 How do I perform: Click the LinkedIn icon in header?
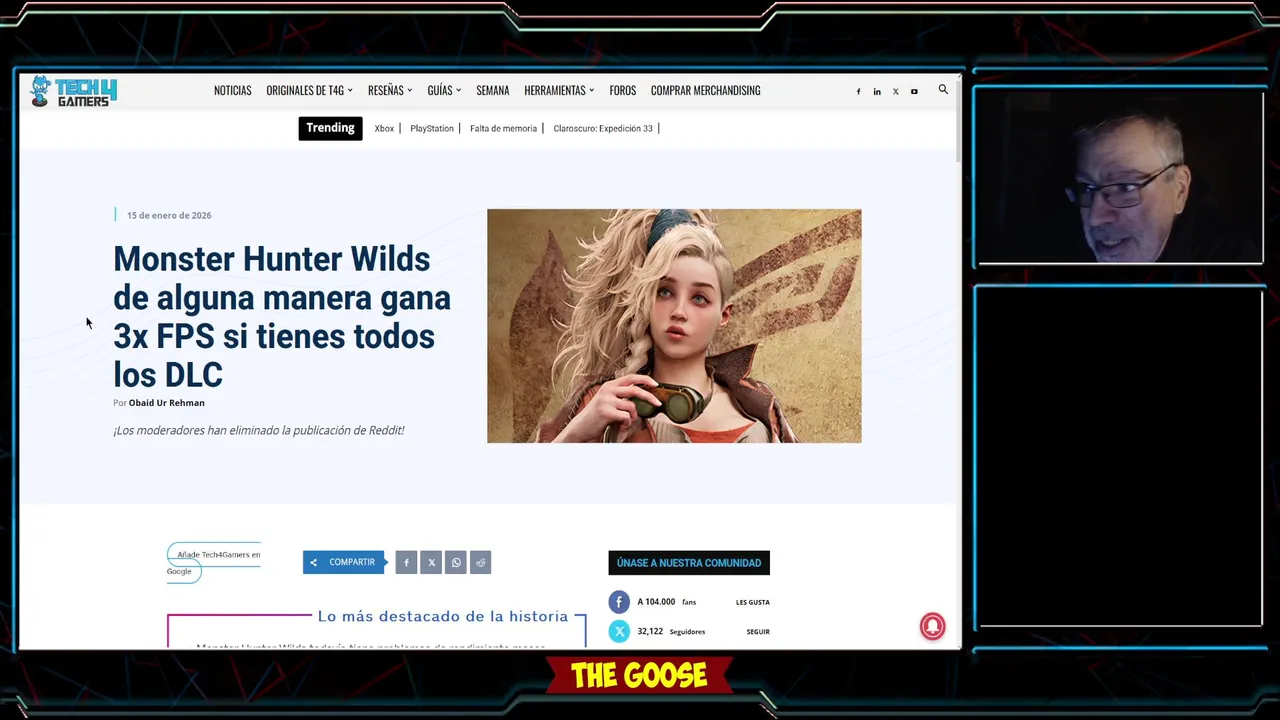(x=877, y=91)
